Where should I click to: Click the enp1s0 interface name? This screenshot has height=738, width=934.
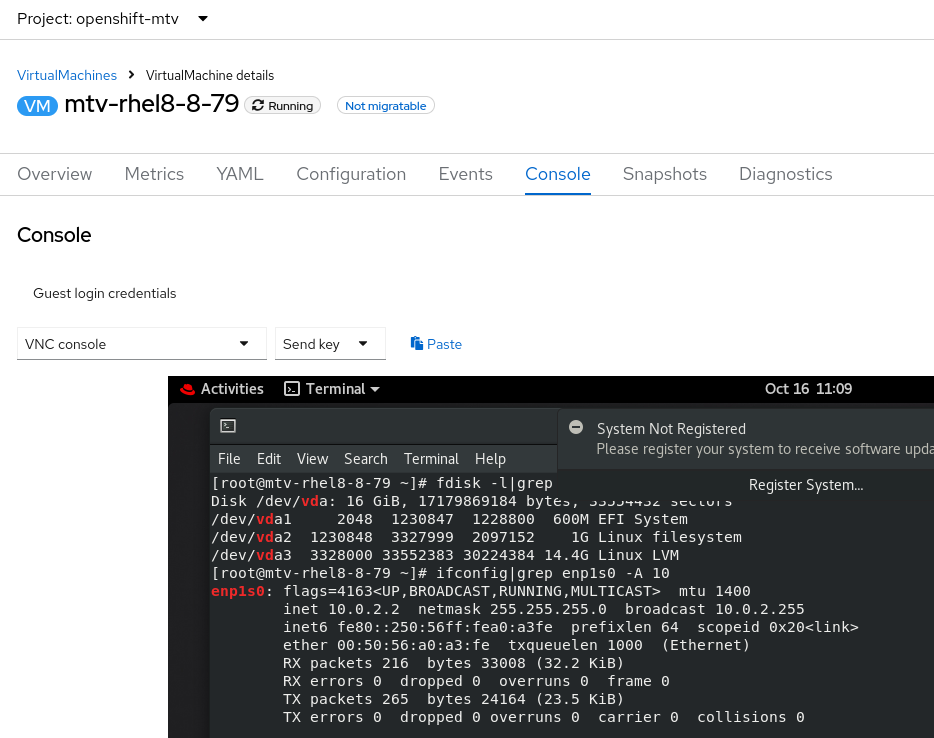(238, 591)
